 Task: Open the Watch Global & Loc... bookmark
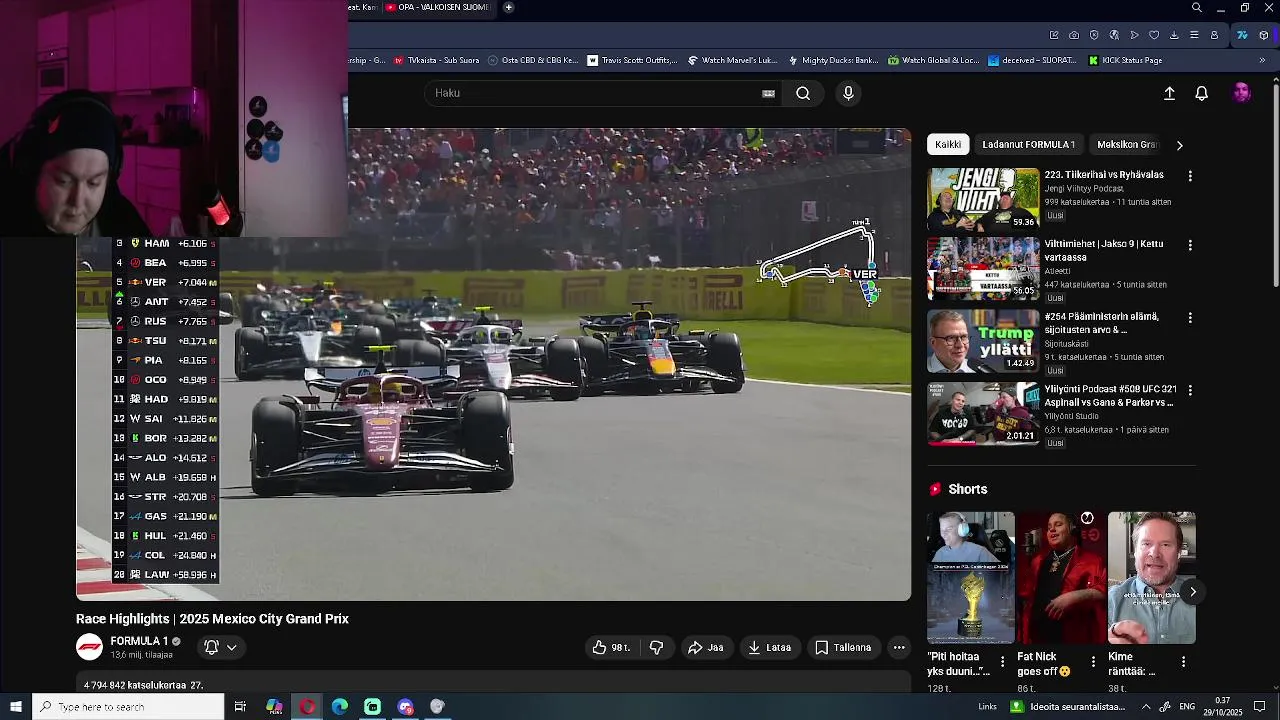[933, 60]
